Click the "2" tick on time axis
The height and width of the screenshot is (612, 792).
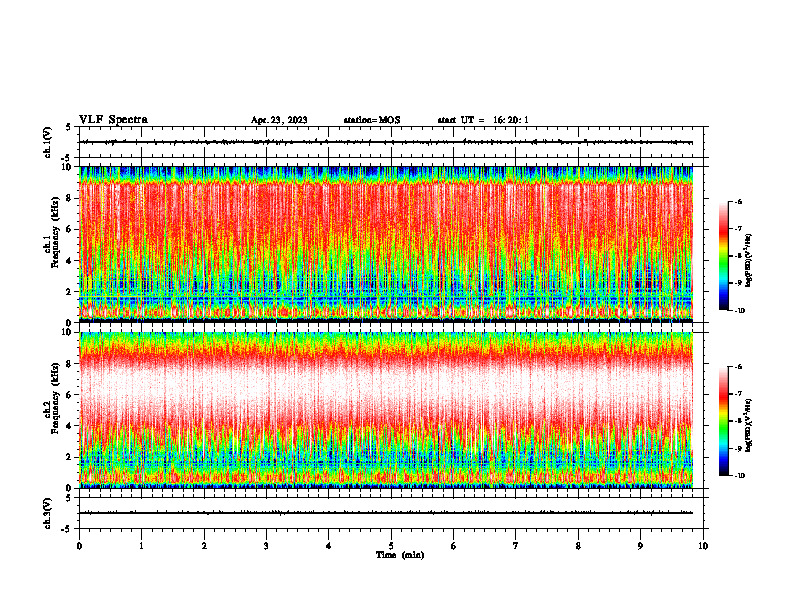(204, 546)
